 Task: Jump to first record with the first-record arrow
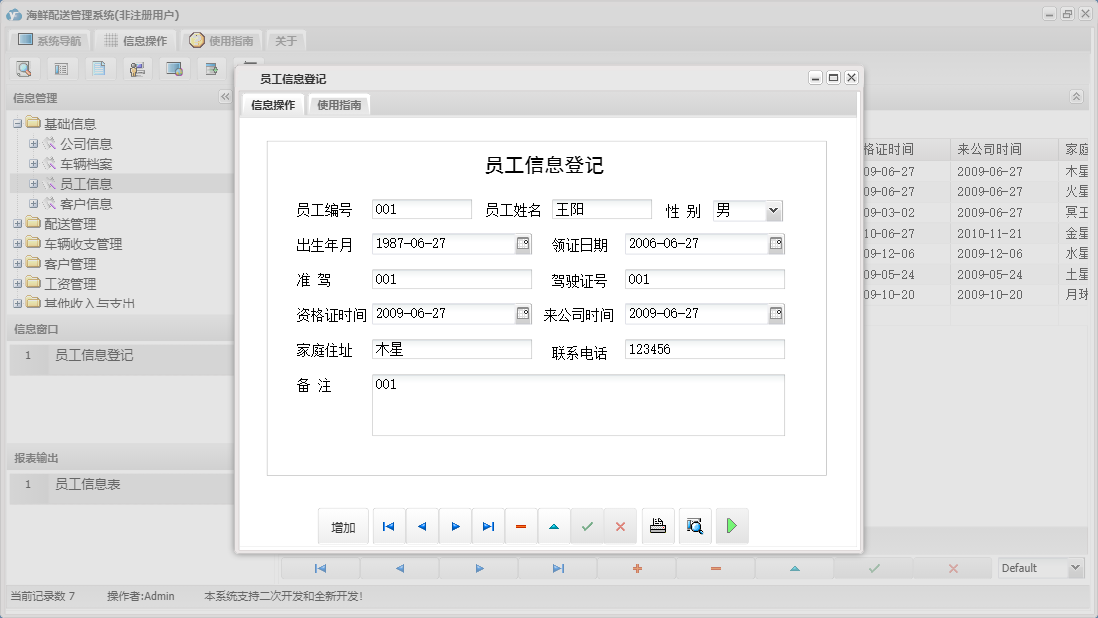(388, 525)
